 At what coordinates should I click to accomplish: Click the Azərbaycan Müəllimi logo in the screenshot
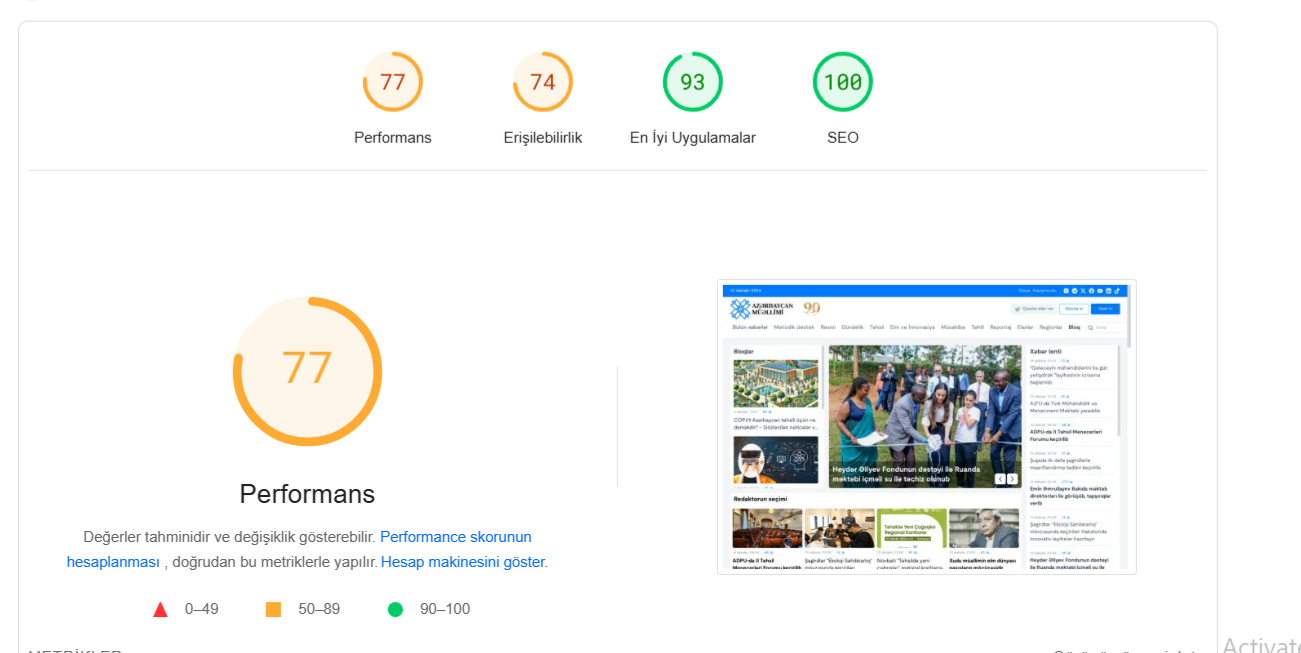pyautogui.click(x=762, y=309)
